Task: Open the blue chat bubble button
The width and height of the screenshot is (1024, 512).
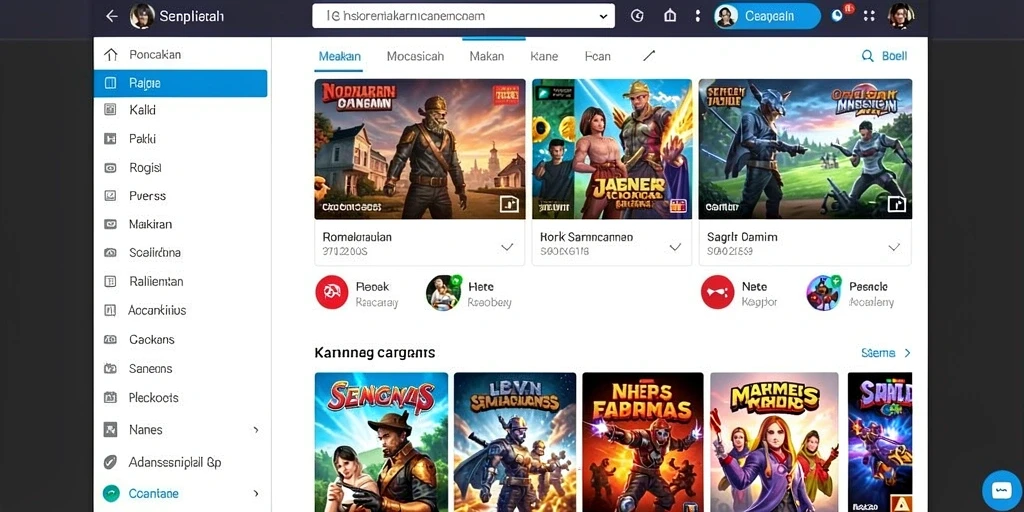Action: click(x=1001, y=490)
